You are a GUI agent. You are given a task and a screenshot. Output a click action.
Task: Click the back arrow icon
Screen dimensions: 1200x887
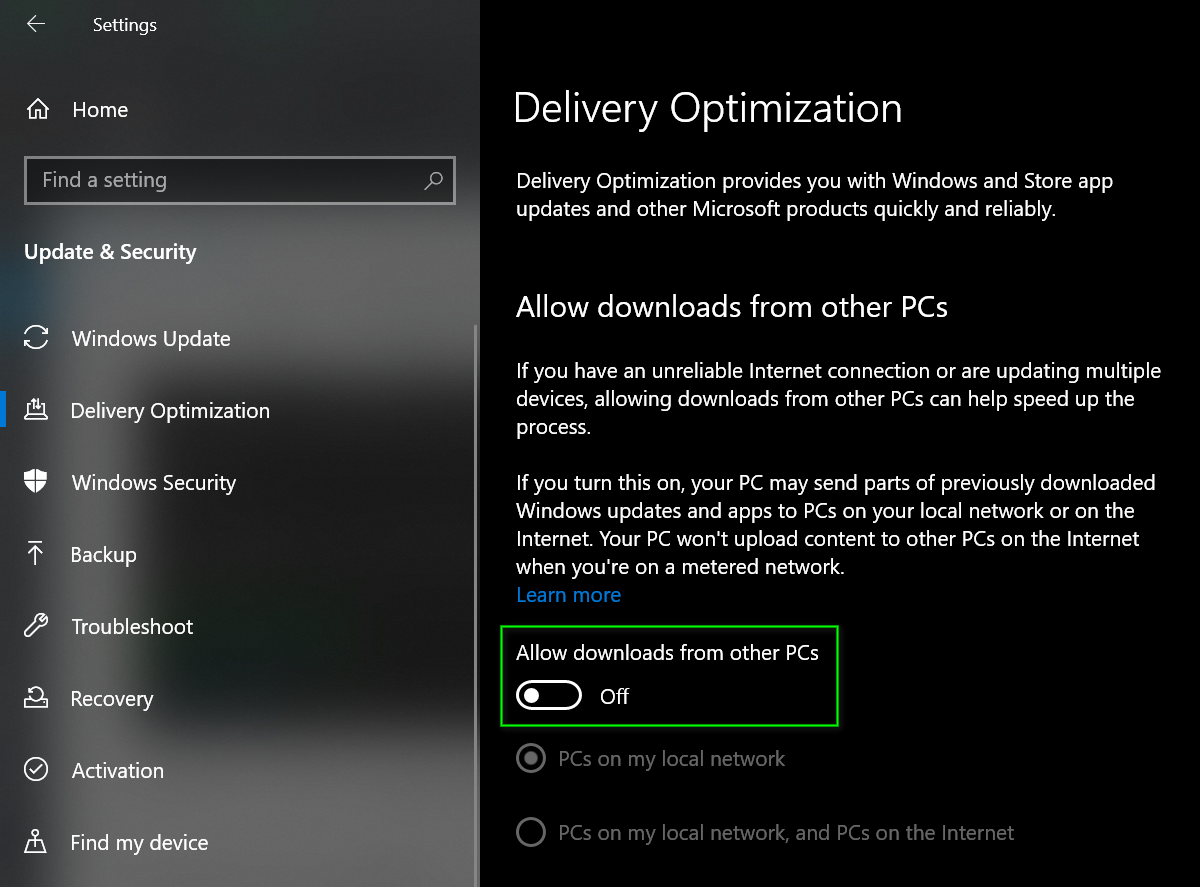click(x=36, y=24)
